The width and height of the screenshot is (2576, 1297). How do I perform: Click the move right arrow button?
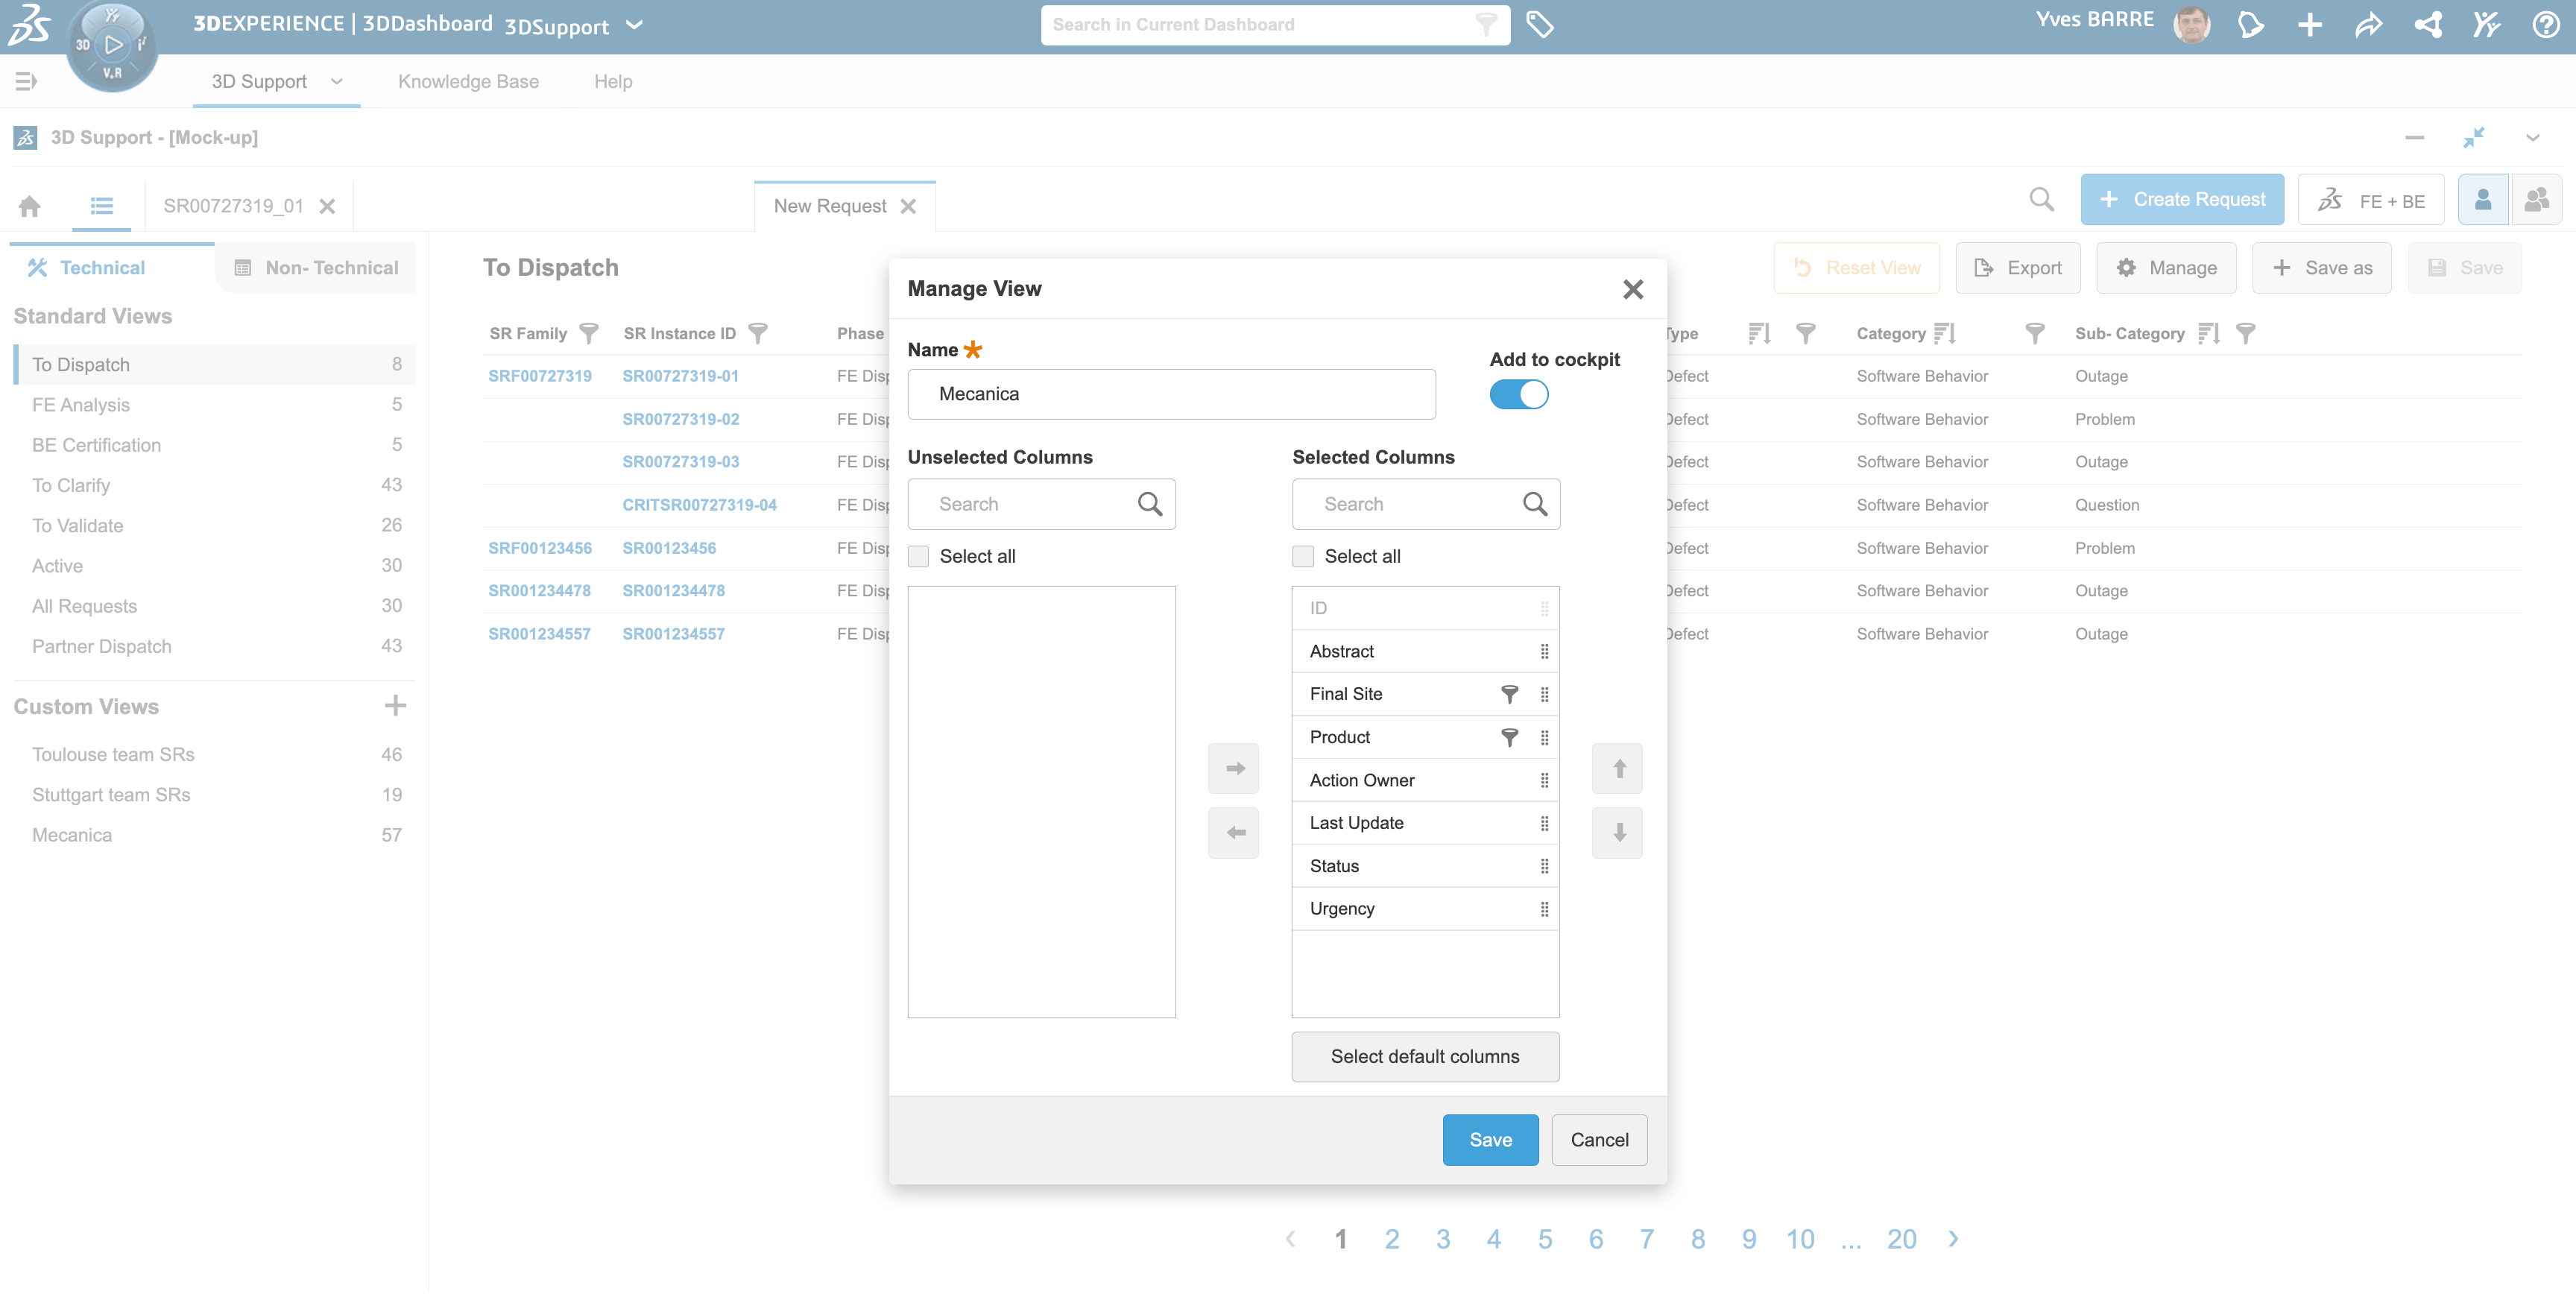[x=1233, y=768]
